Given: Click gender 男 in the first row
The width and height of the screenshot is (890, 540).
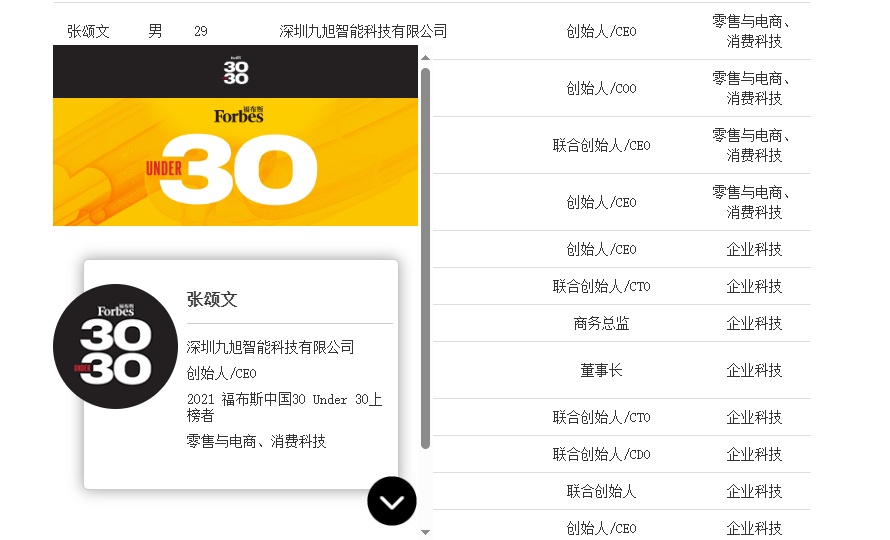Looking at the screenshot, I should pyautogui.click(x=155, y=31).
